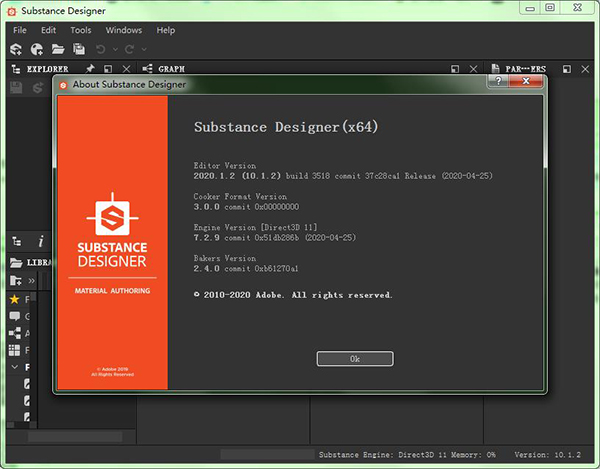600x469 pixels.
Task: Select the first library sub-item under the chevron
Action: (x=27, y=384)
